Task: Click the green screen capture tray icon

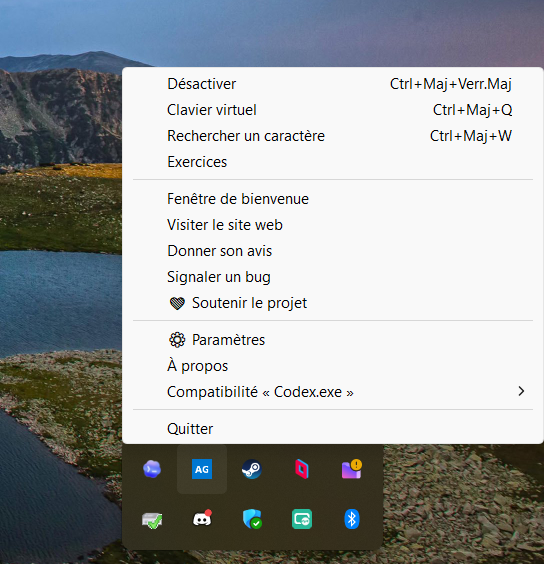Action: 302,519
